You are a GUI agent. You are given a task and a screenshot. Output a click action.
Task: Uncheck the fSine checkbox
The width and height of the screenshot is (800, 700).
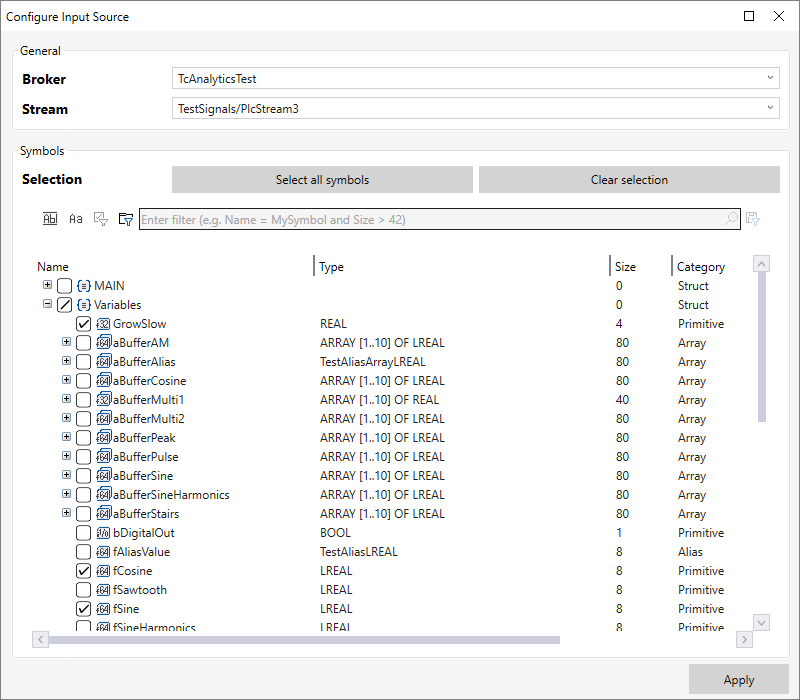click(x=83, y=609)
